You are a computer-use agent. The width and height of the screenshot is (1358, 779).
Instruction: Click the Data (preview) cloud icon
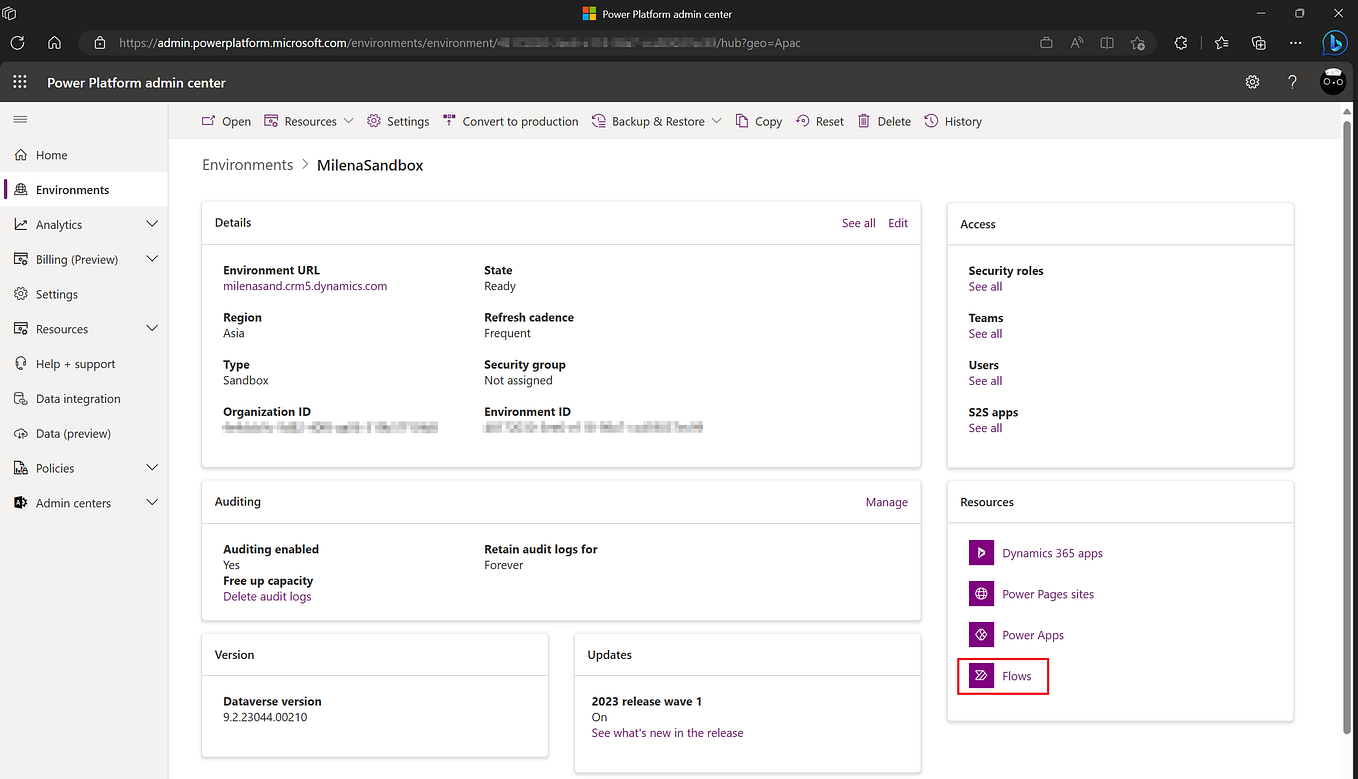[21, 434]
